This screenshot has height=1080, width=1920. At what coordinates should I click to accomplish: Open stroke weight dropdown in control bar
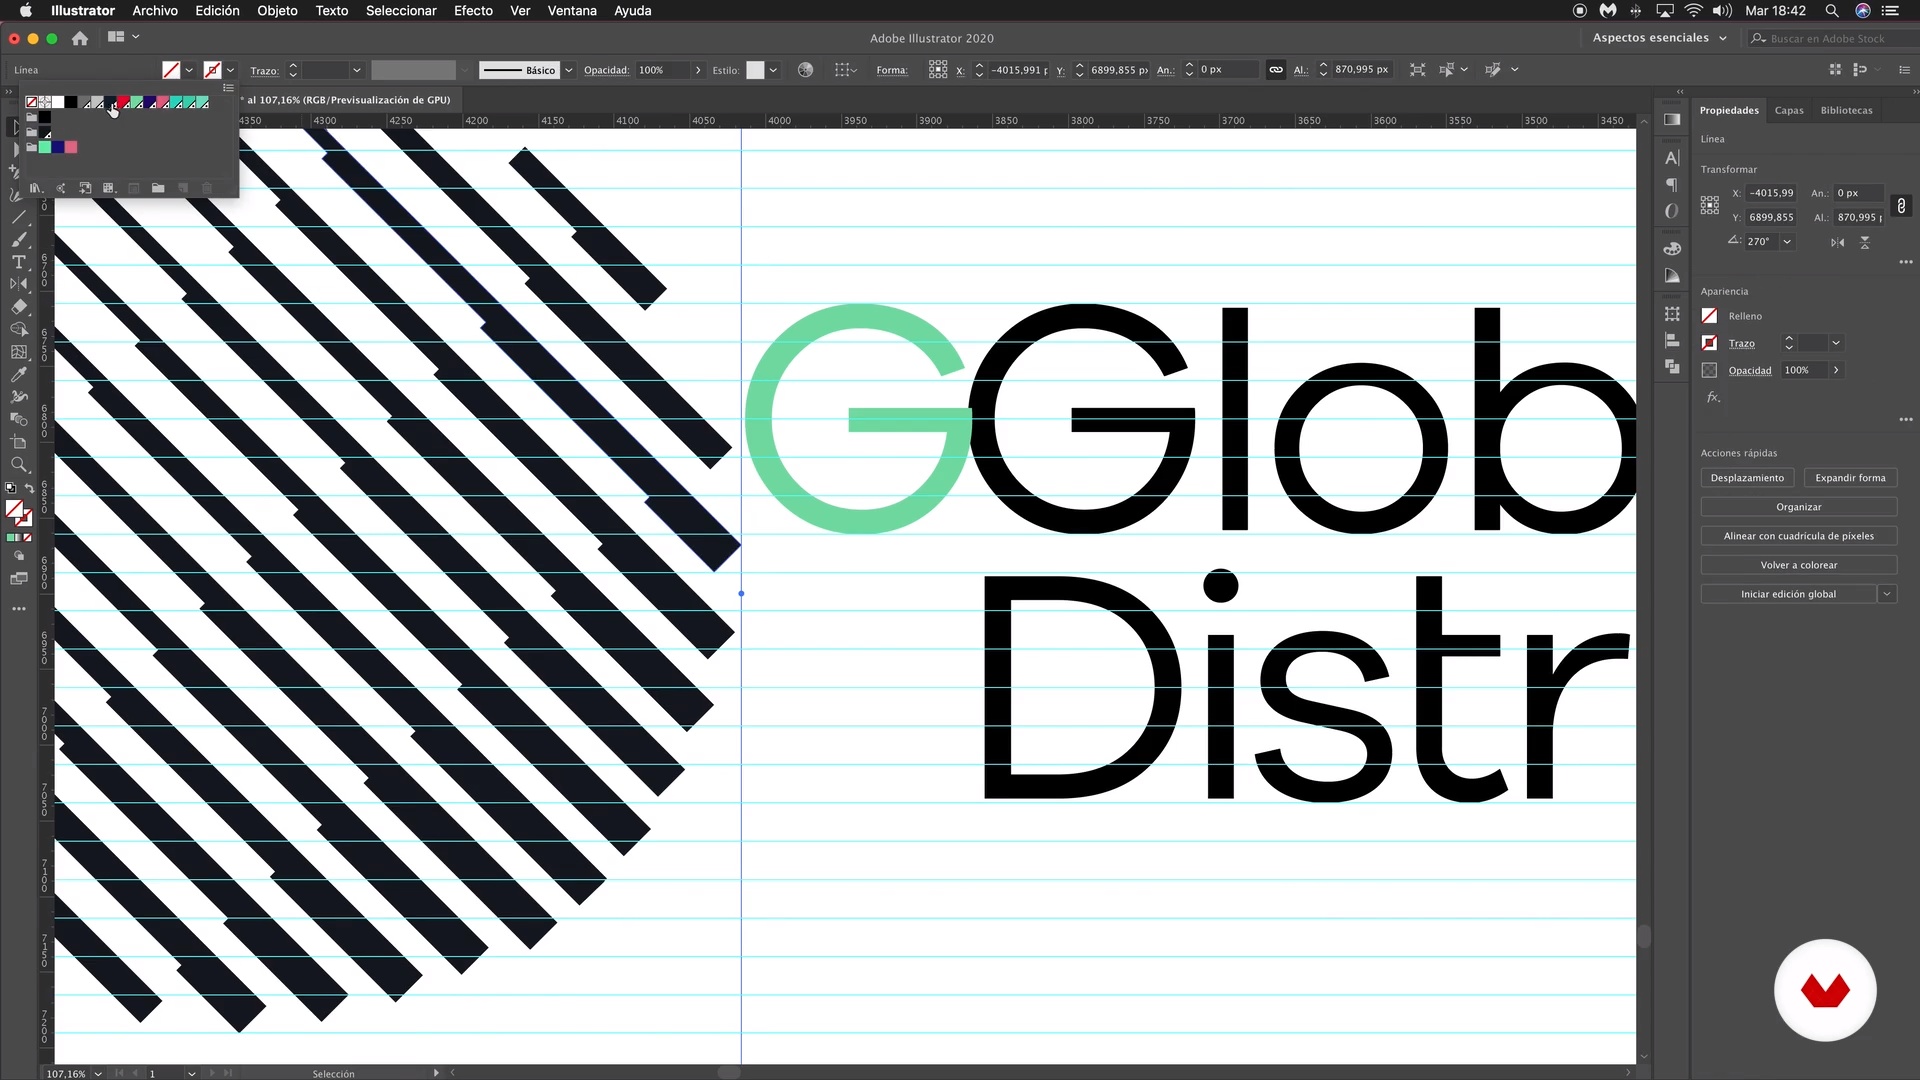[x=357, y=70]
